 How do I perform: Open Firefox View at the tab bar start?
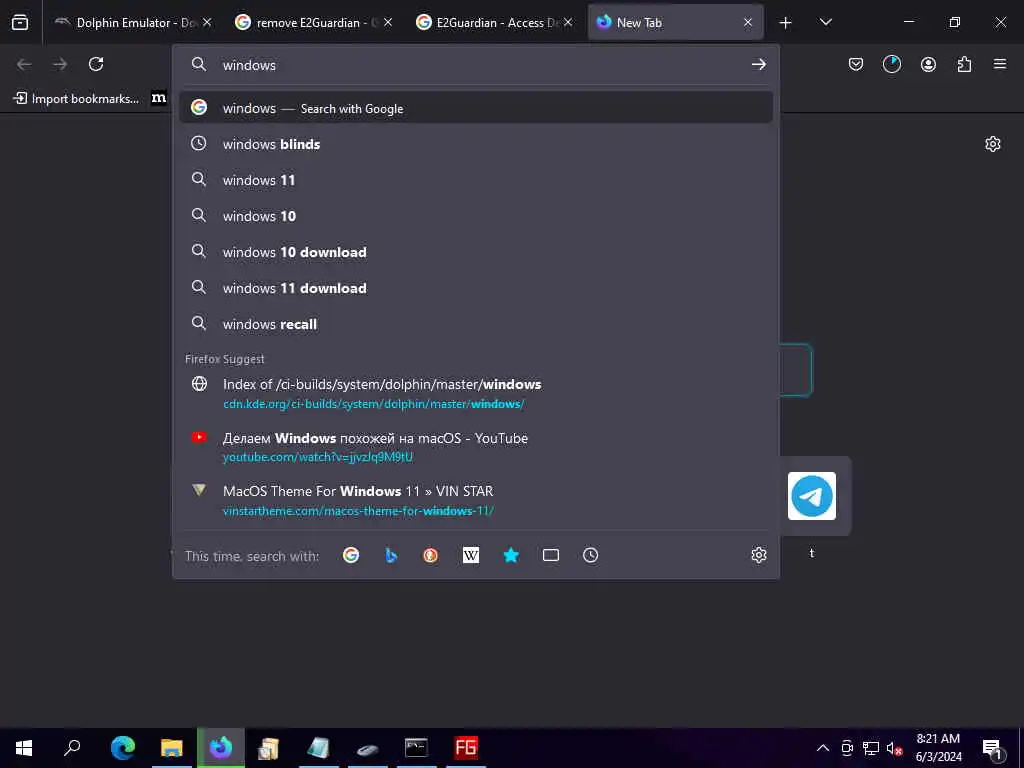[20, 22]
